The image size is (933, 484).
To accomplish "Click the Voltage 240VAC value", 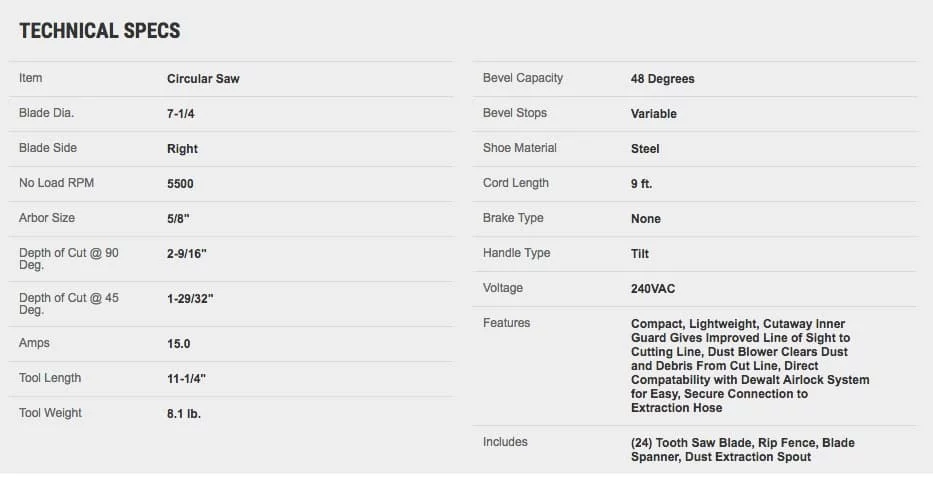I will 653,289.
